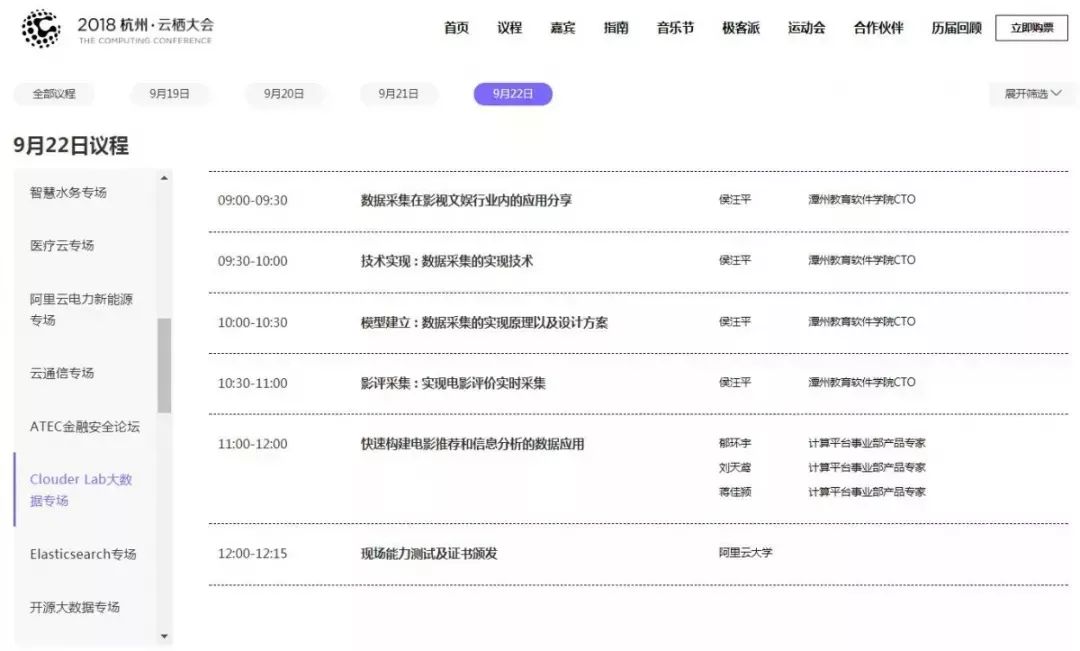Viewport: 1080px width, 651px height.
Task: Click speaker 蒋佳颖 in the 11:00 session
Action: (735, 492)
